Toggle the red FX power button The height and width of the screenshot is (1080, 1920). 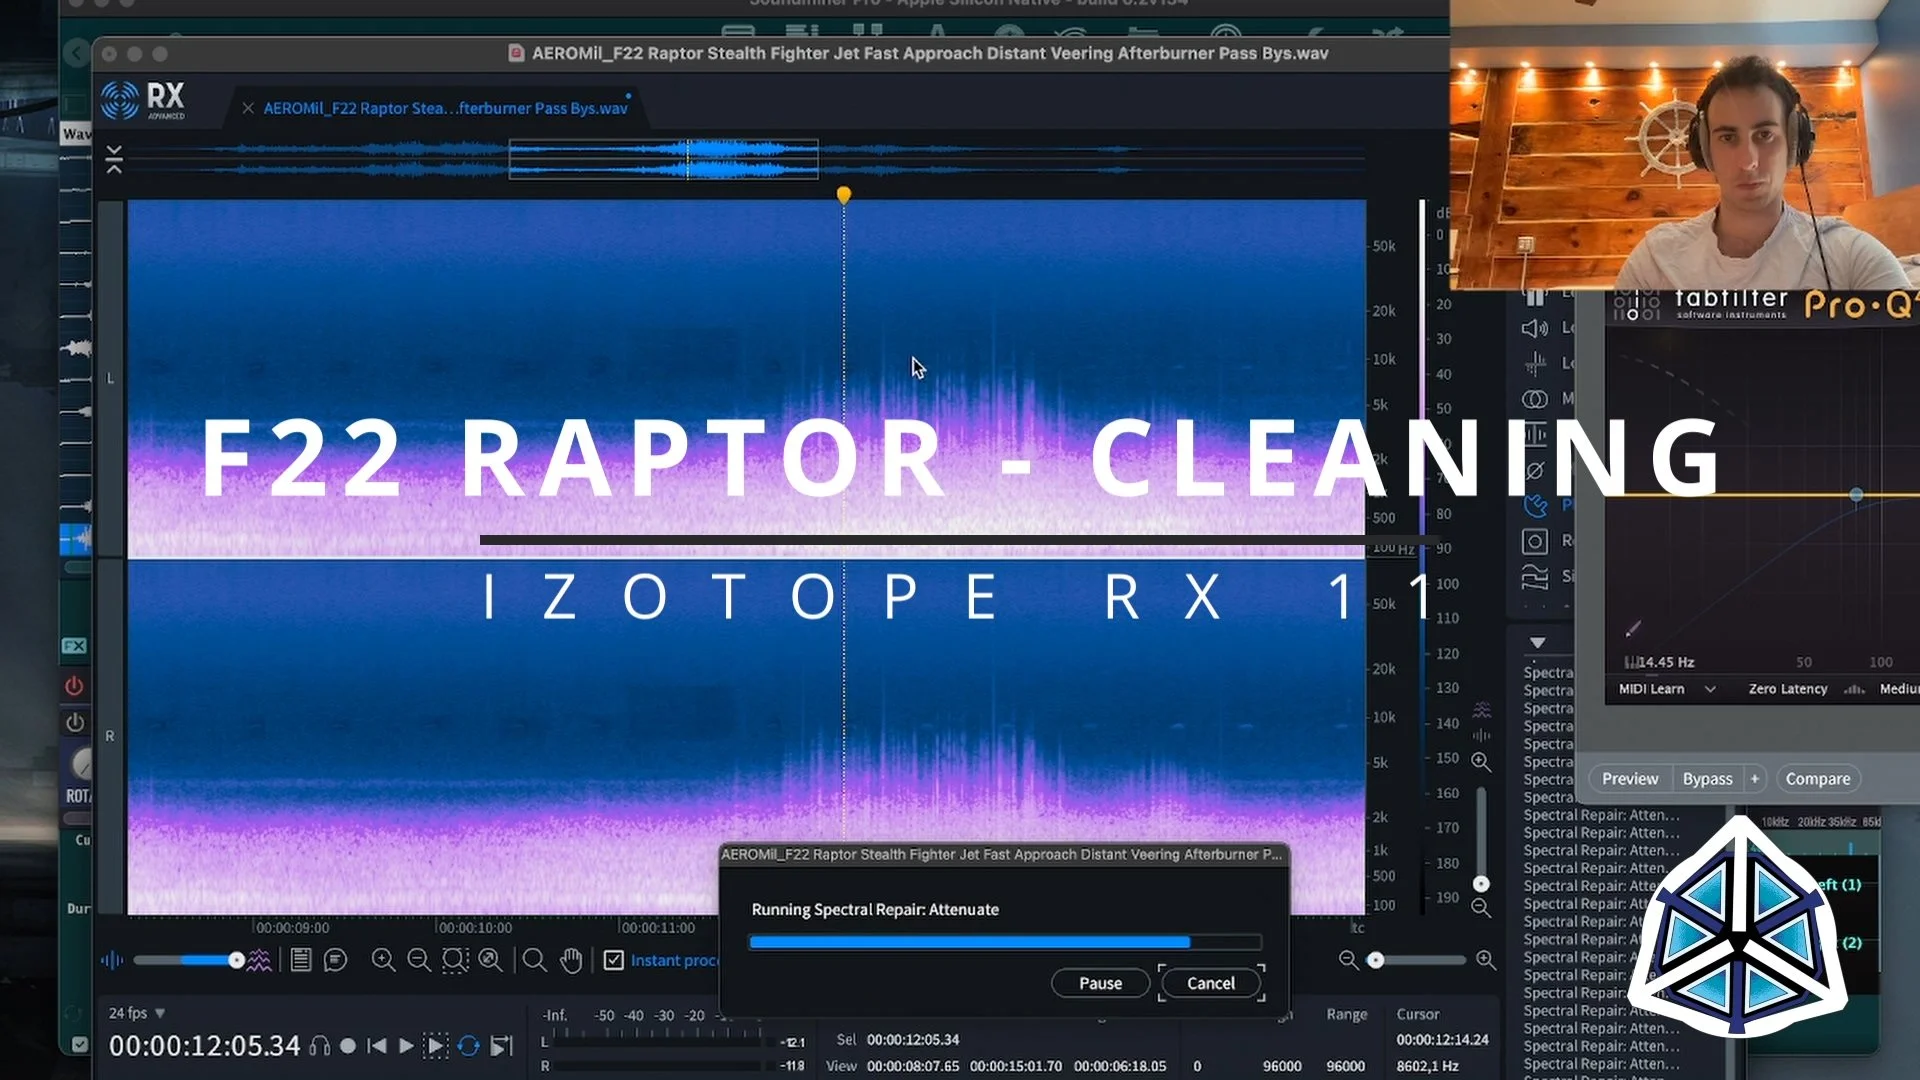(74, 686)
